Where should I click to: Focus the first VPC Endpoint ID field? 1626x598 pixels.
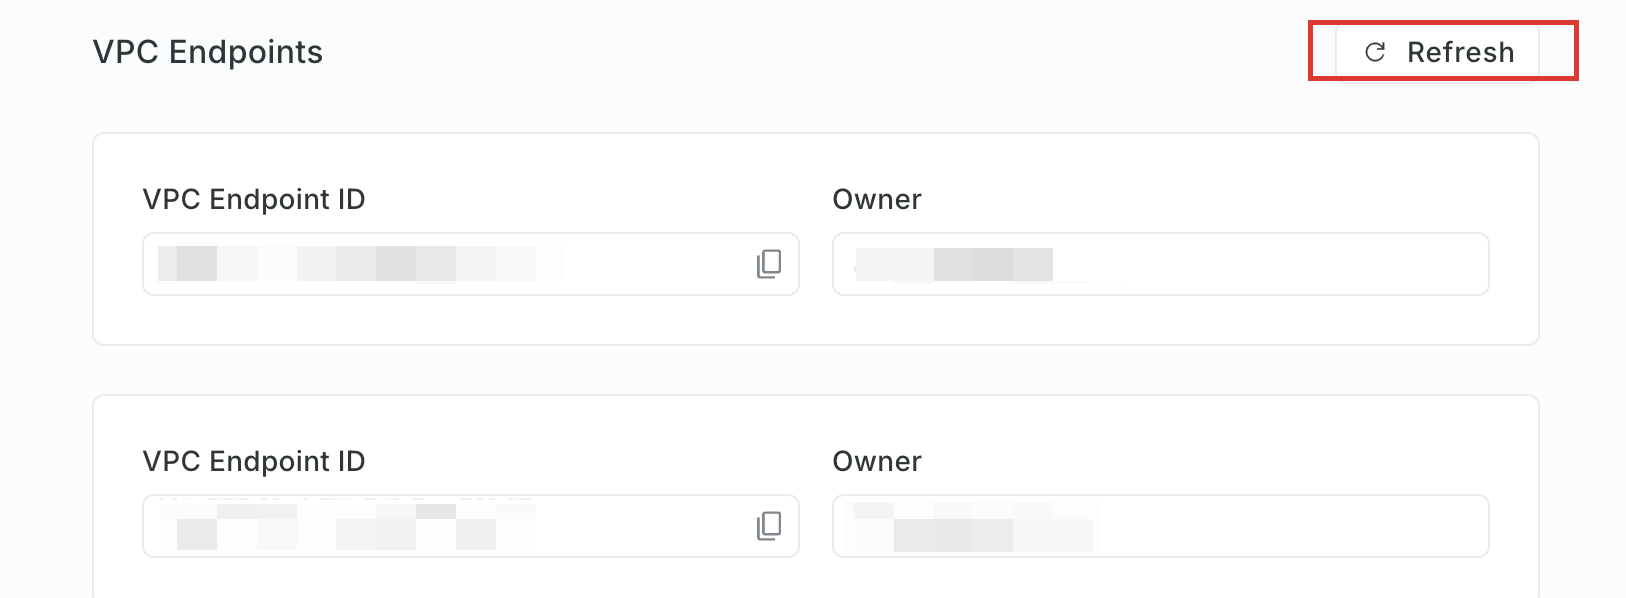(471, 264)
